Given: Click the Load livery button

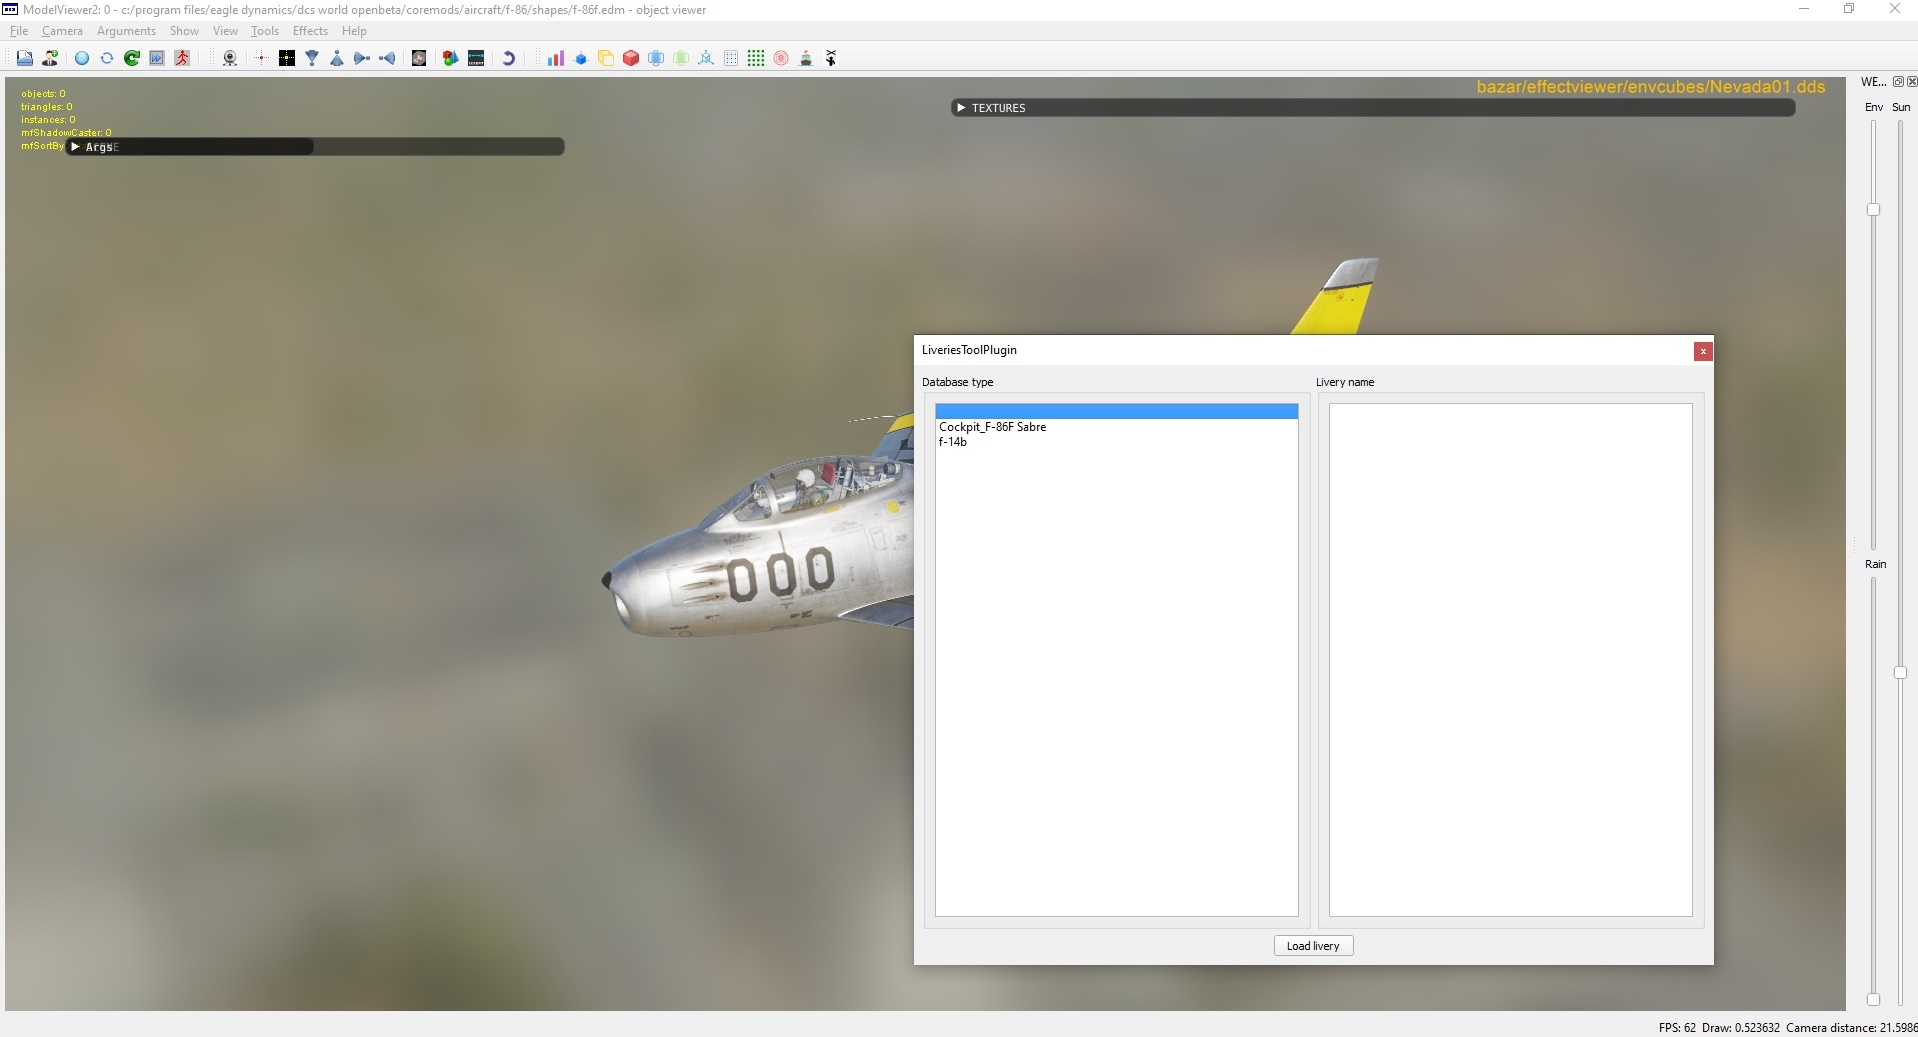Looking at the screenshot, I should pos(1313,946).
